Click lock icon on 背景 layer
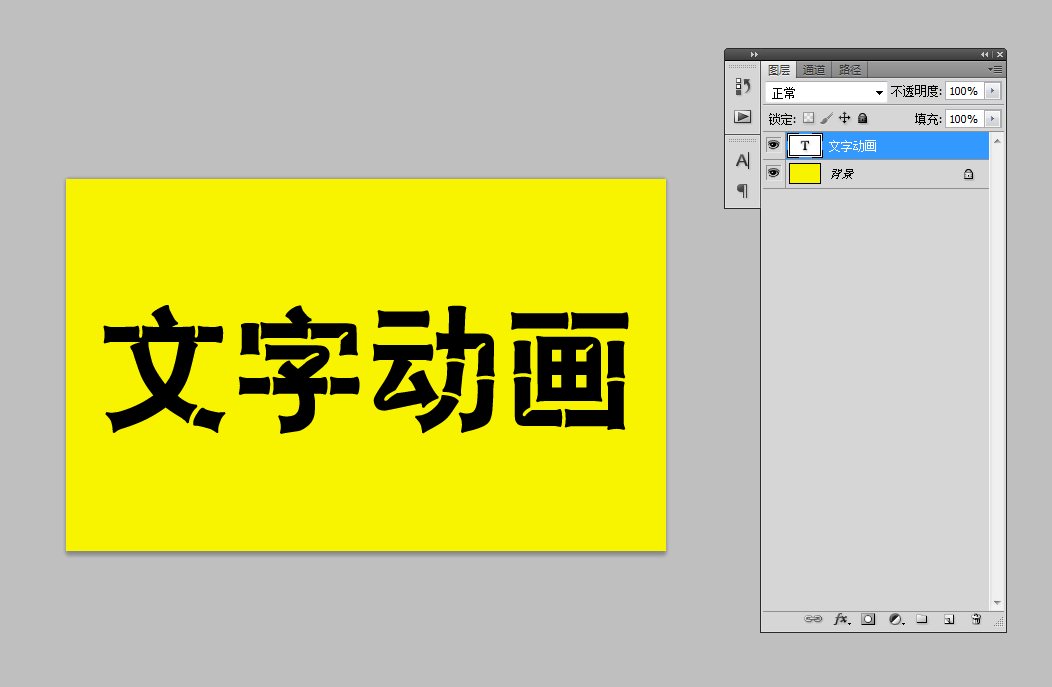 click(x=968, y=174)
